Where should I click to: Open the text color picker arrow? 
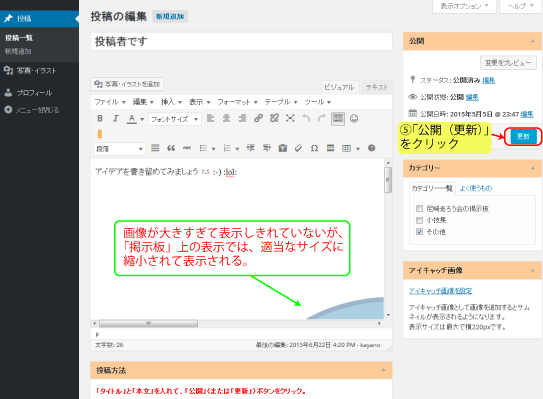click(x=142, y=119)
